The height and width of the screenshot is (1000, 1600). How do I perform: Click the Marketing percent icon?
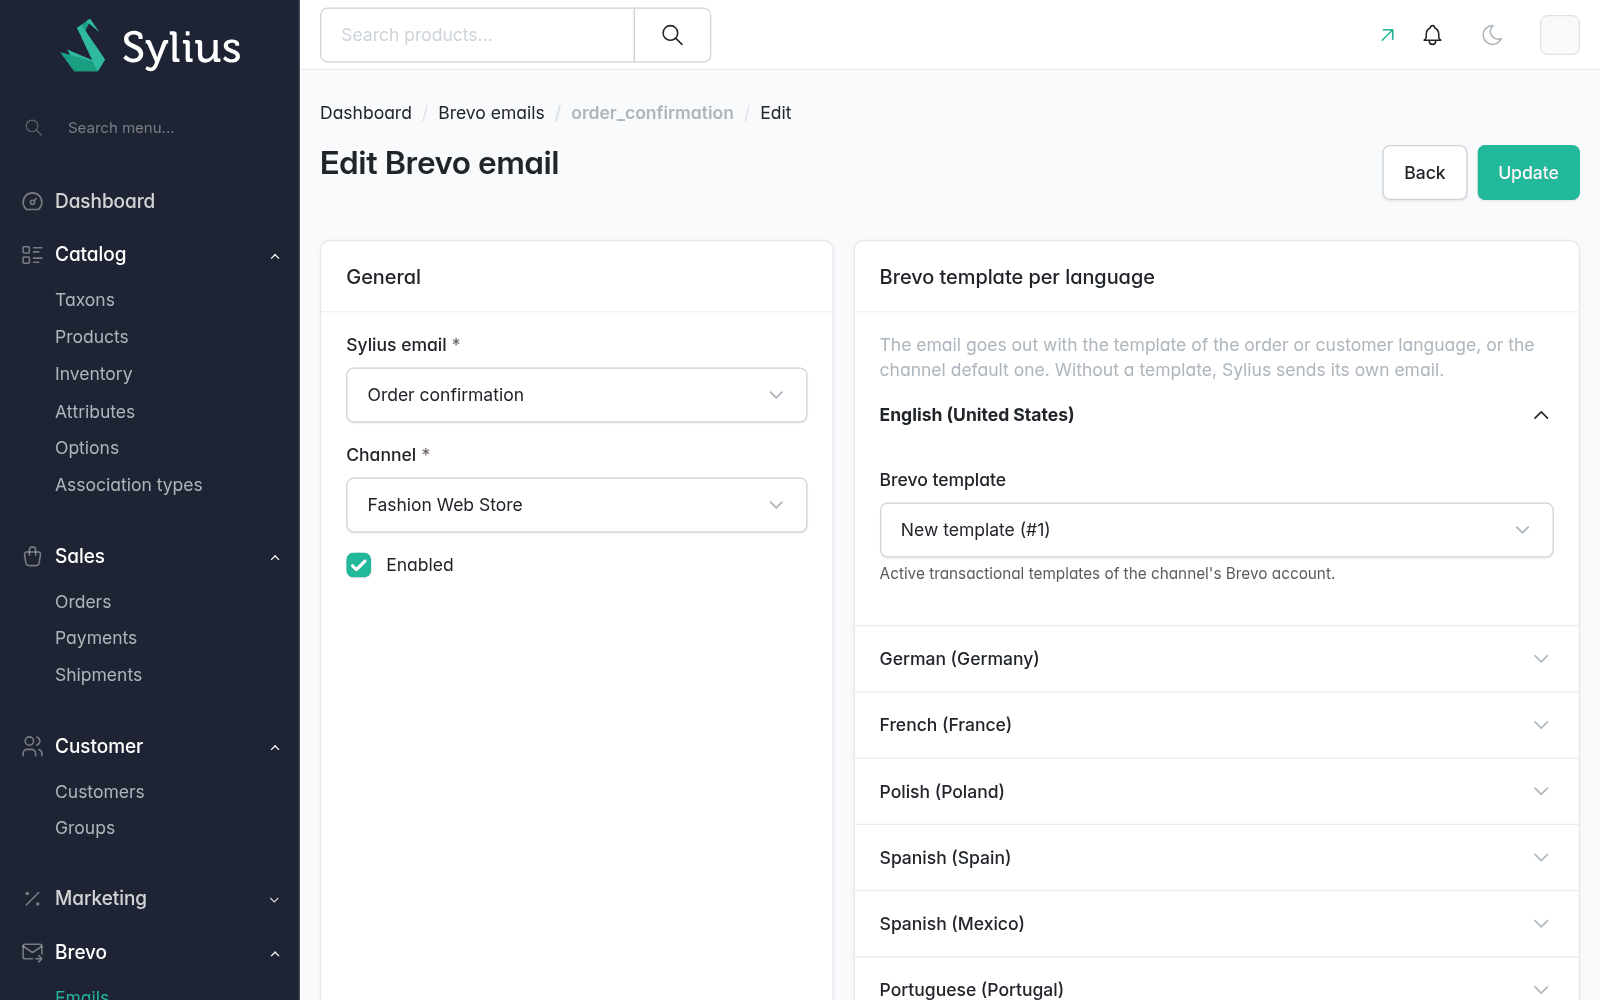click(x=33, y=899)
